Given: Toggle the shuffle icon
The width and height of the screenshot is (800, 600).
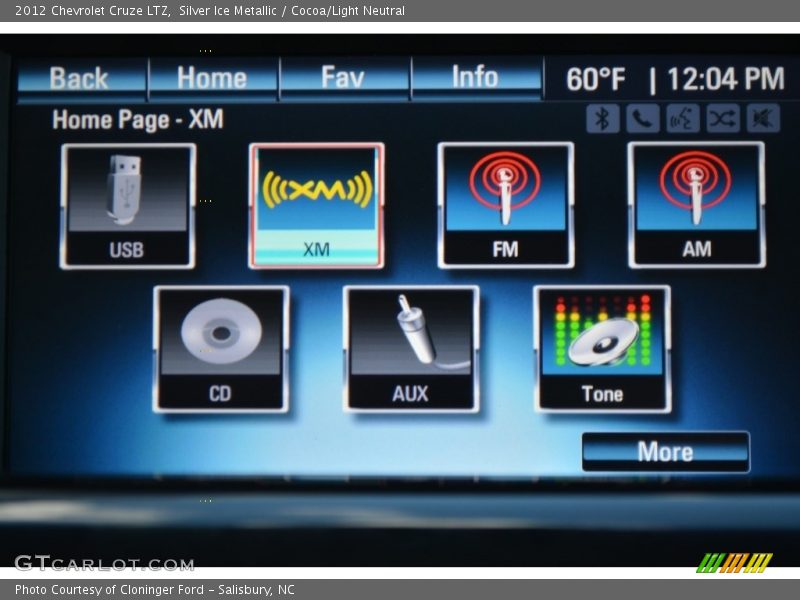Looking at the screenshot, I should [722, 118].
